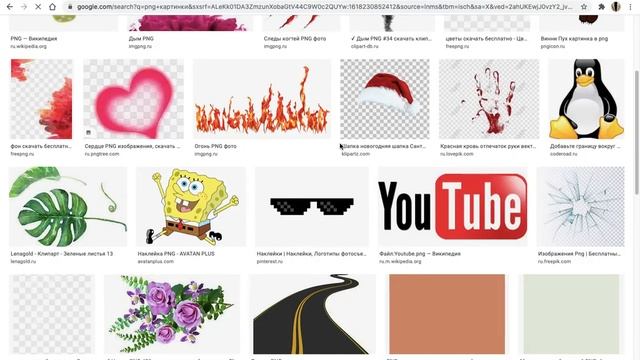Open the Tux penguin thumbnail
The image size is (640, 360).
click(x=586, y=99)
